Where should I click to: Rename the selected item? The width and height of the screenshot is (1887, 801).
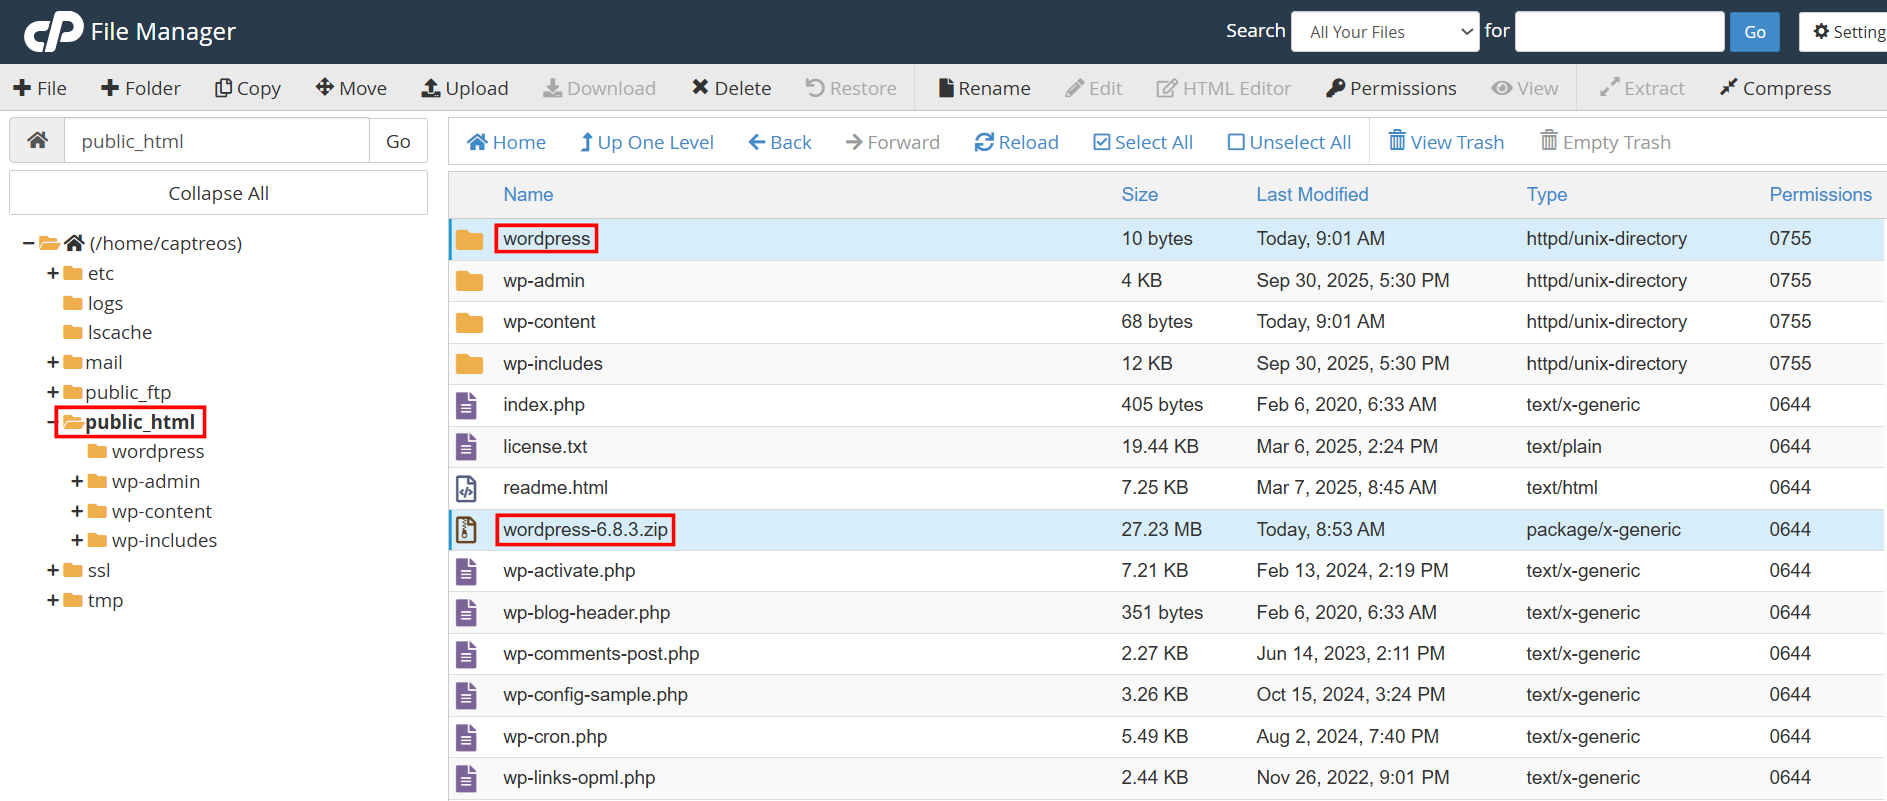pyautogui.click(x=985, y=88)
